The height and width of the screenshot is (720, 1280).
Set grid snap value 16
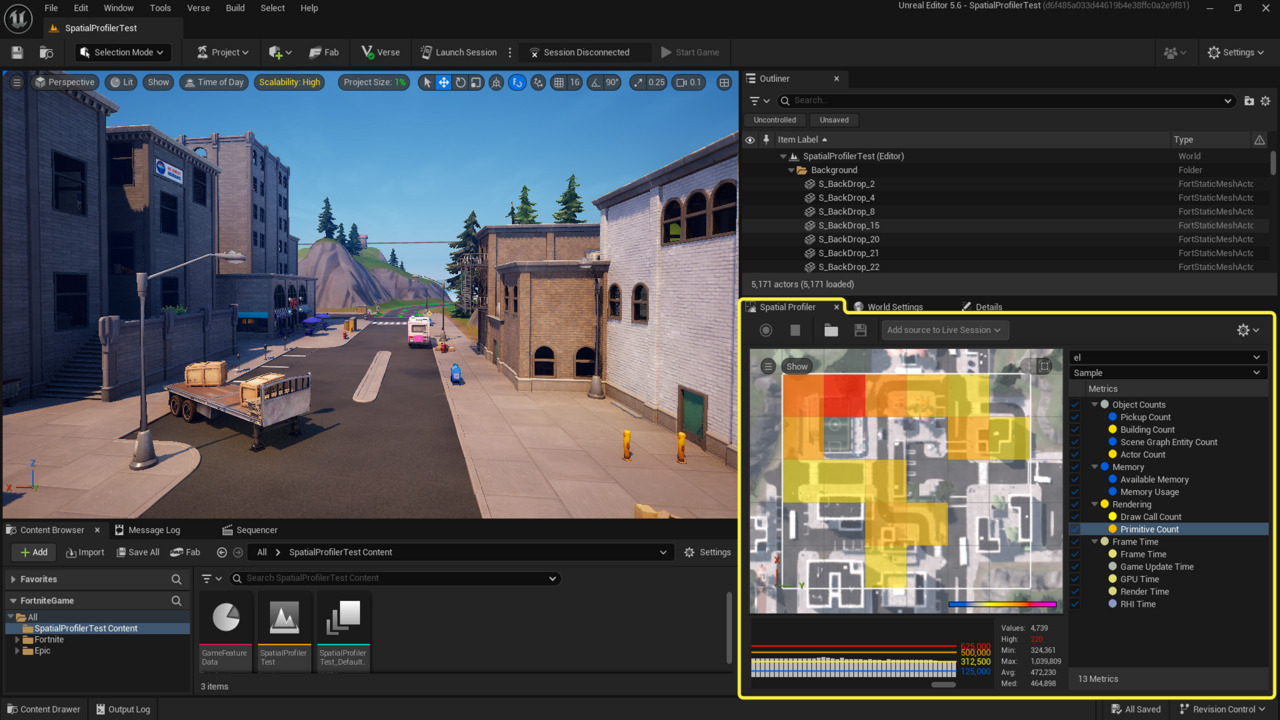point(575,82)
